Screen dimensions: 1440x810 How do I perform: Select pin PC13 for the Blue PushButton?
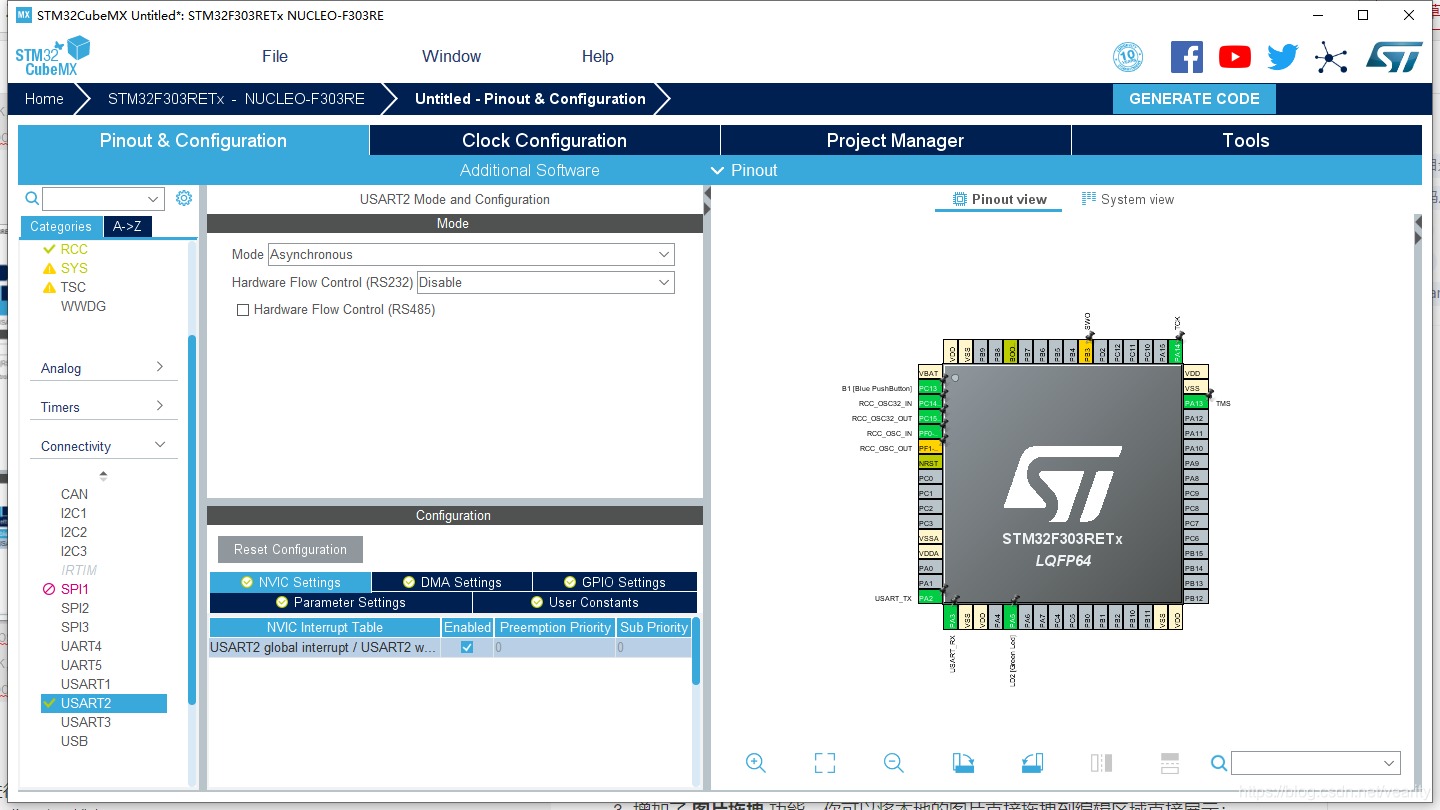(930, 388)
